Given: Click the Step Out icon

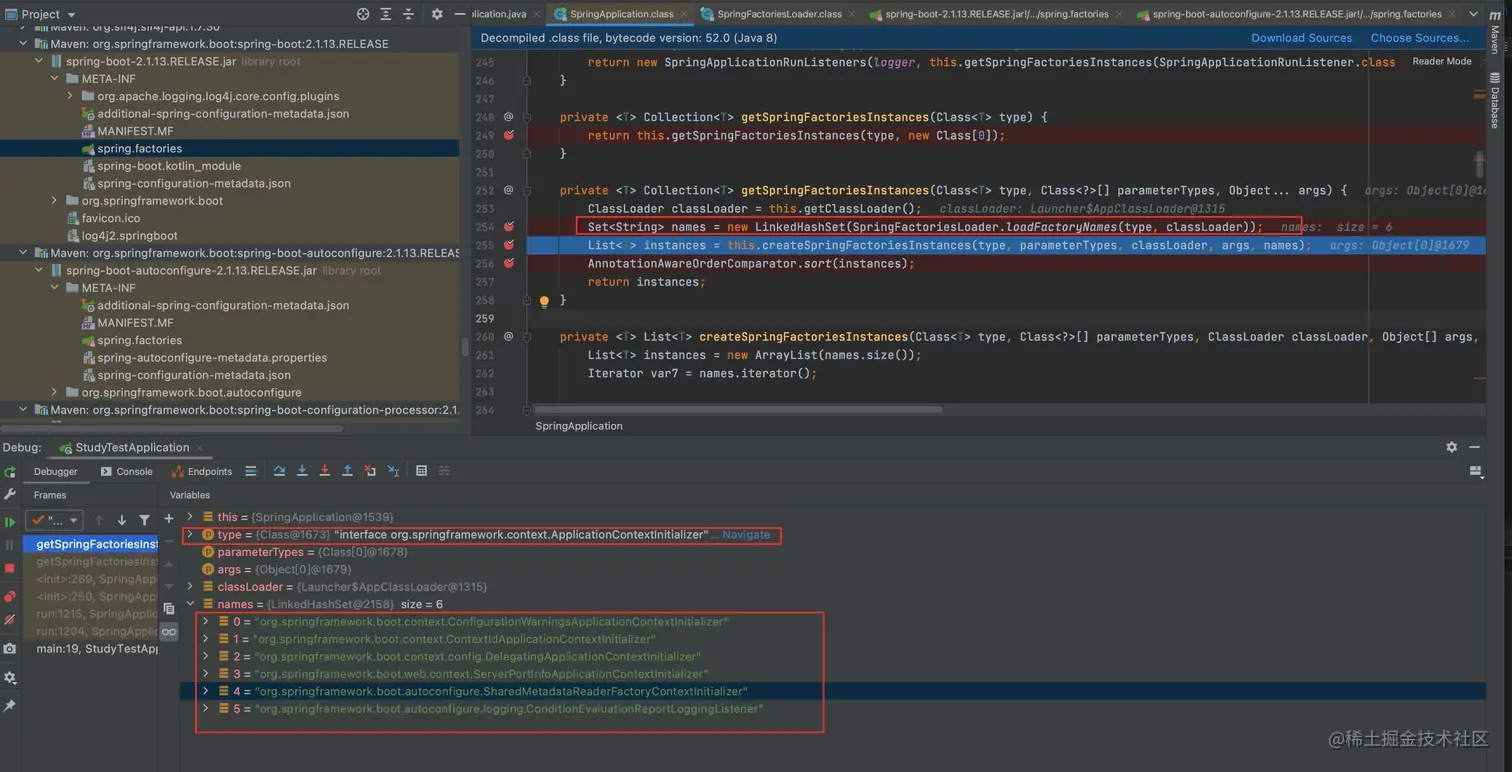Looking at the screenshot, I should tap(347, 471).
